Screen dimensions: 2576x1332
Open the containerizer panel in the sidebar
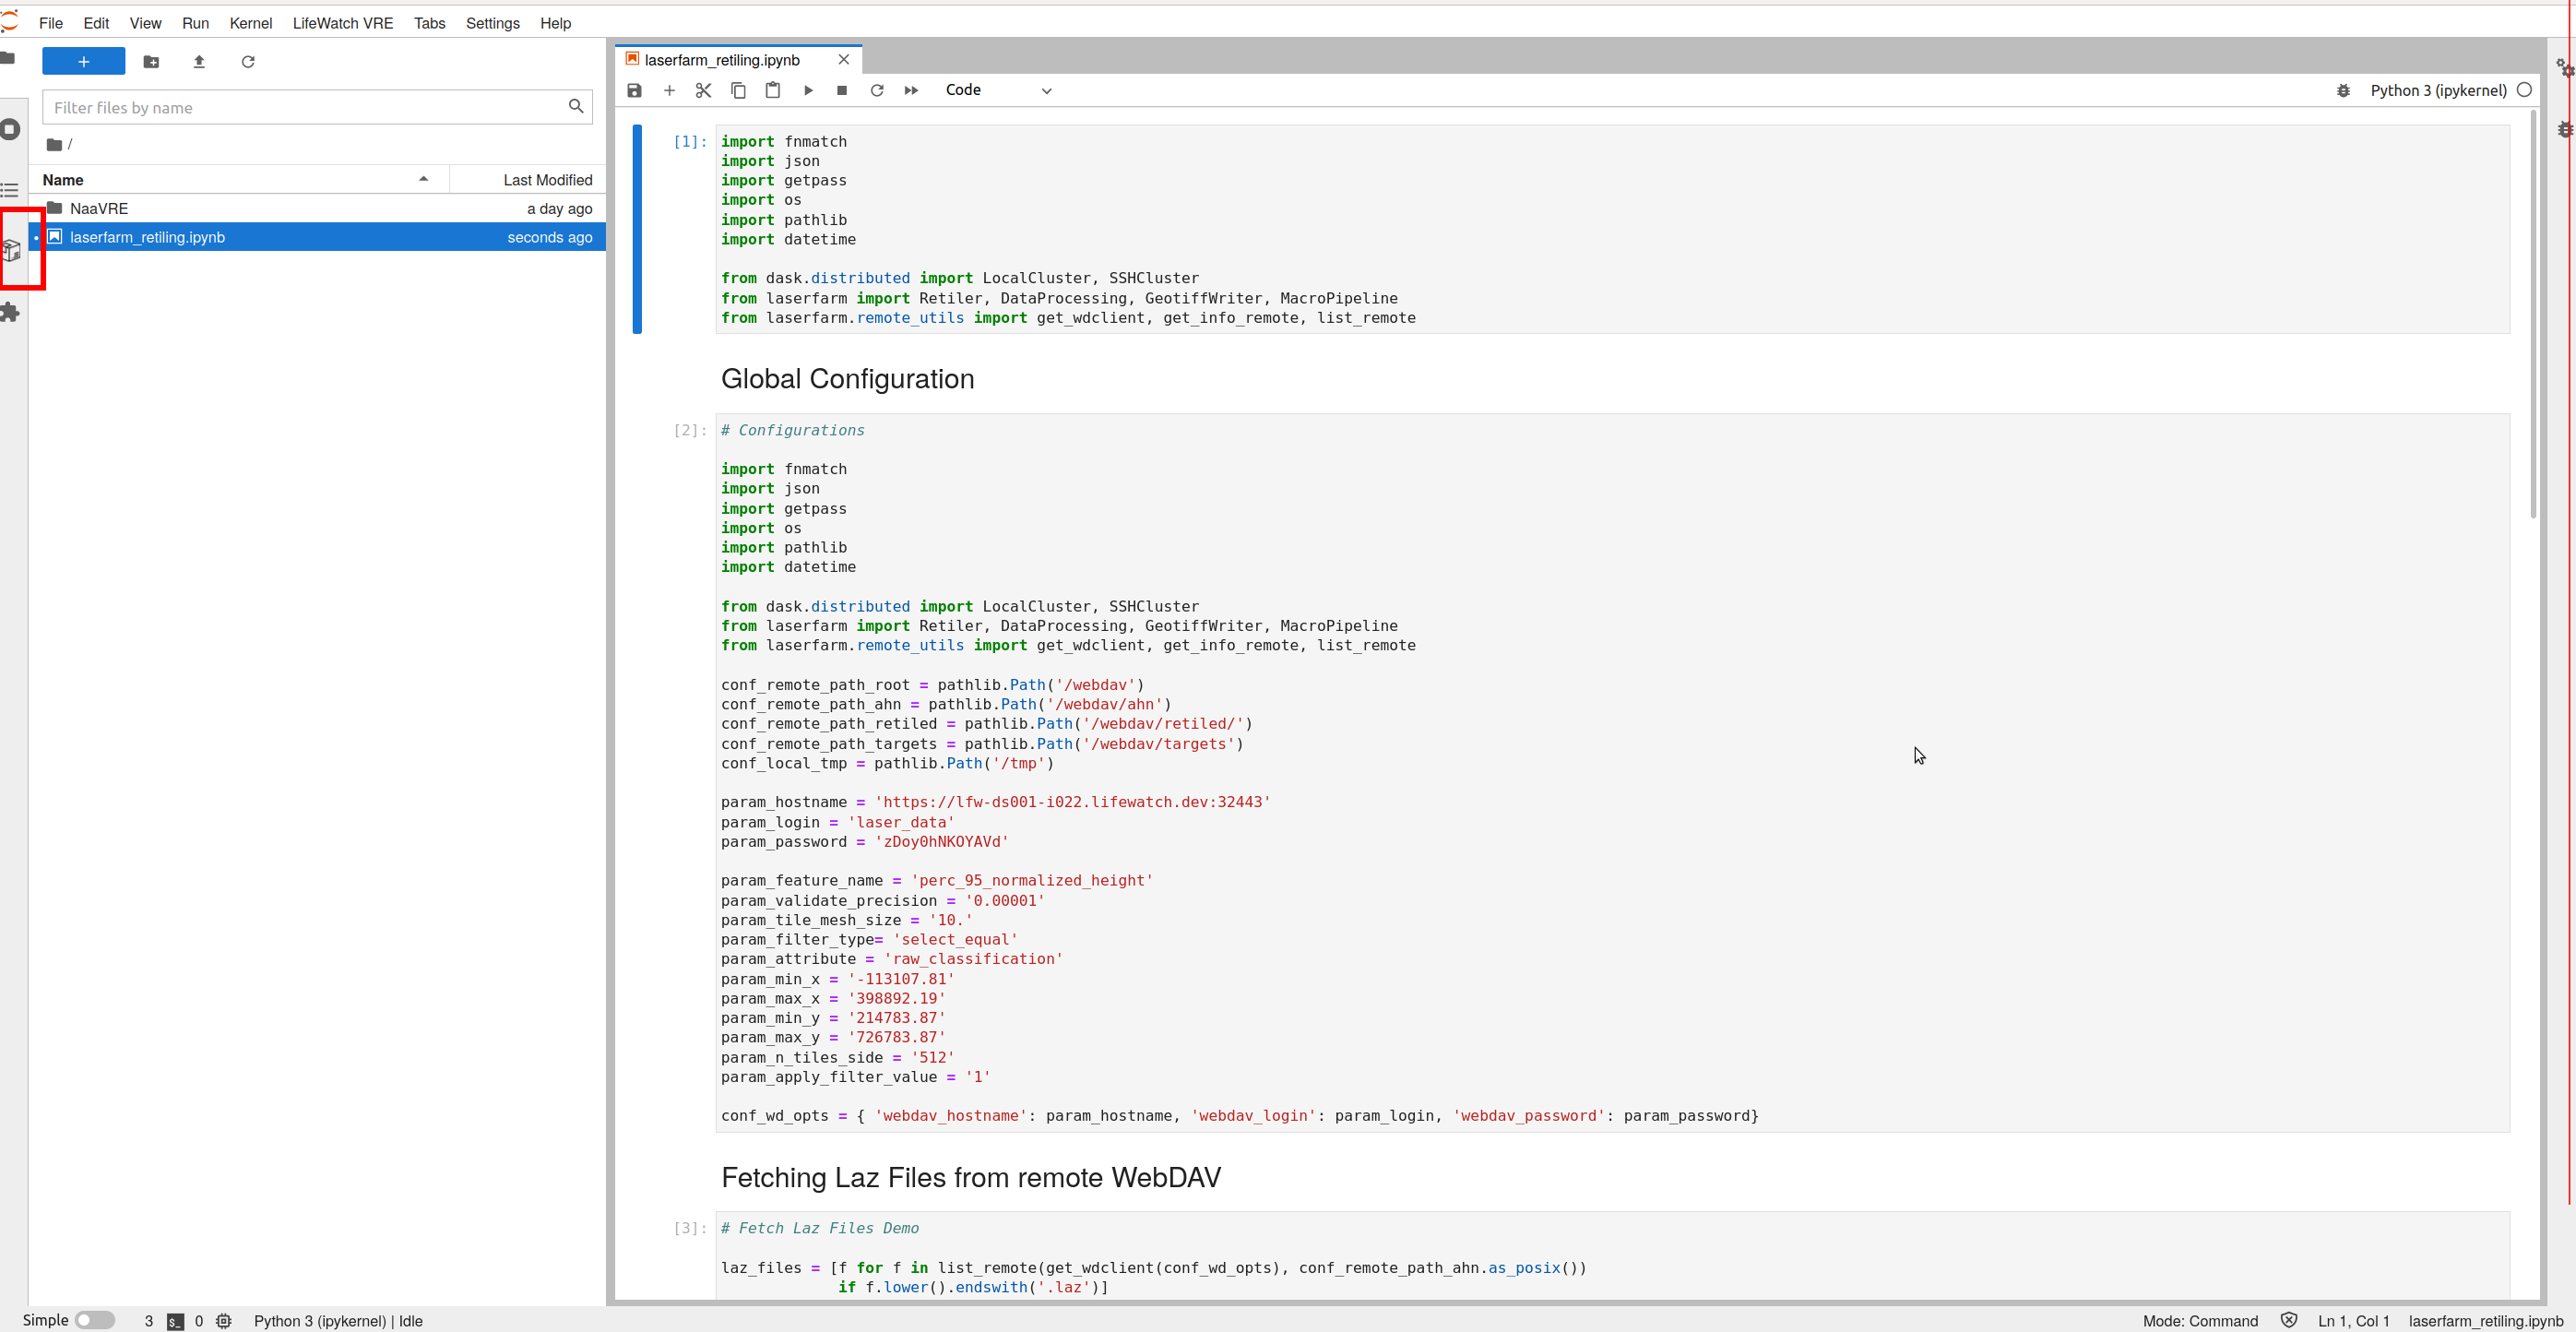(12, 251)
